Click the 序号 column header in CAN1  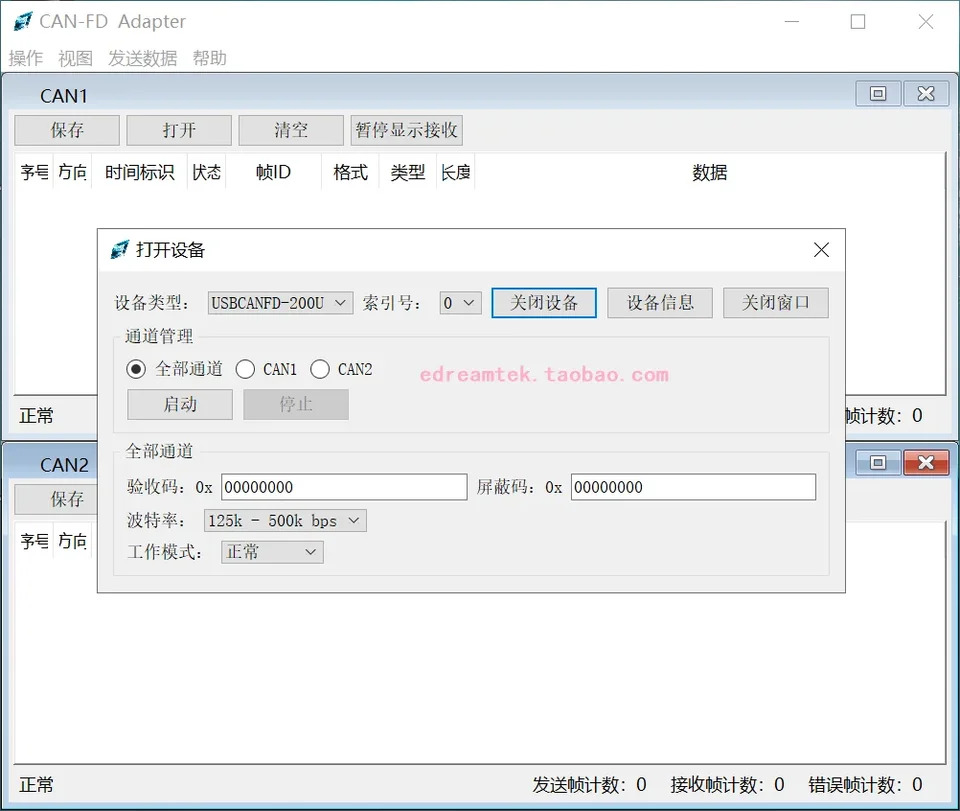34,173
